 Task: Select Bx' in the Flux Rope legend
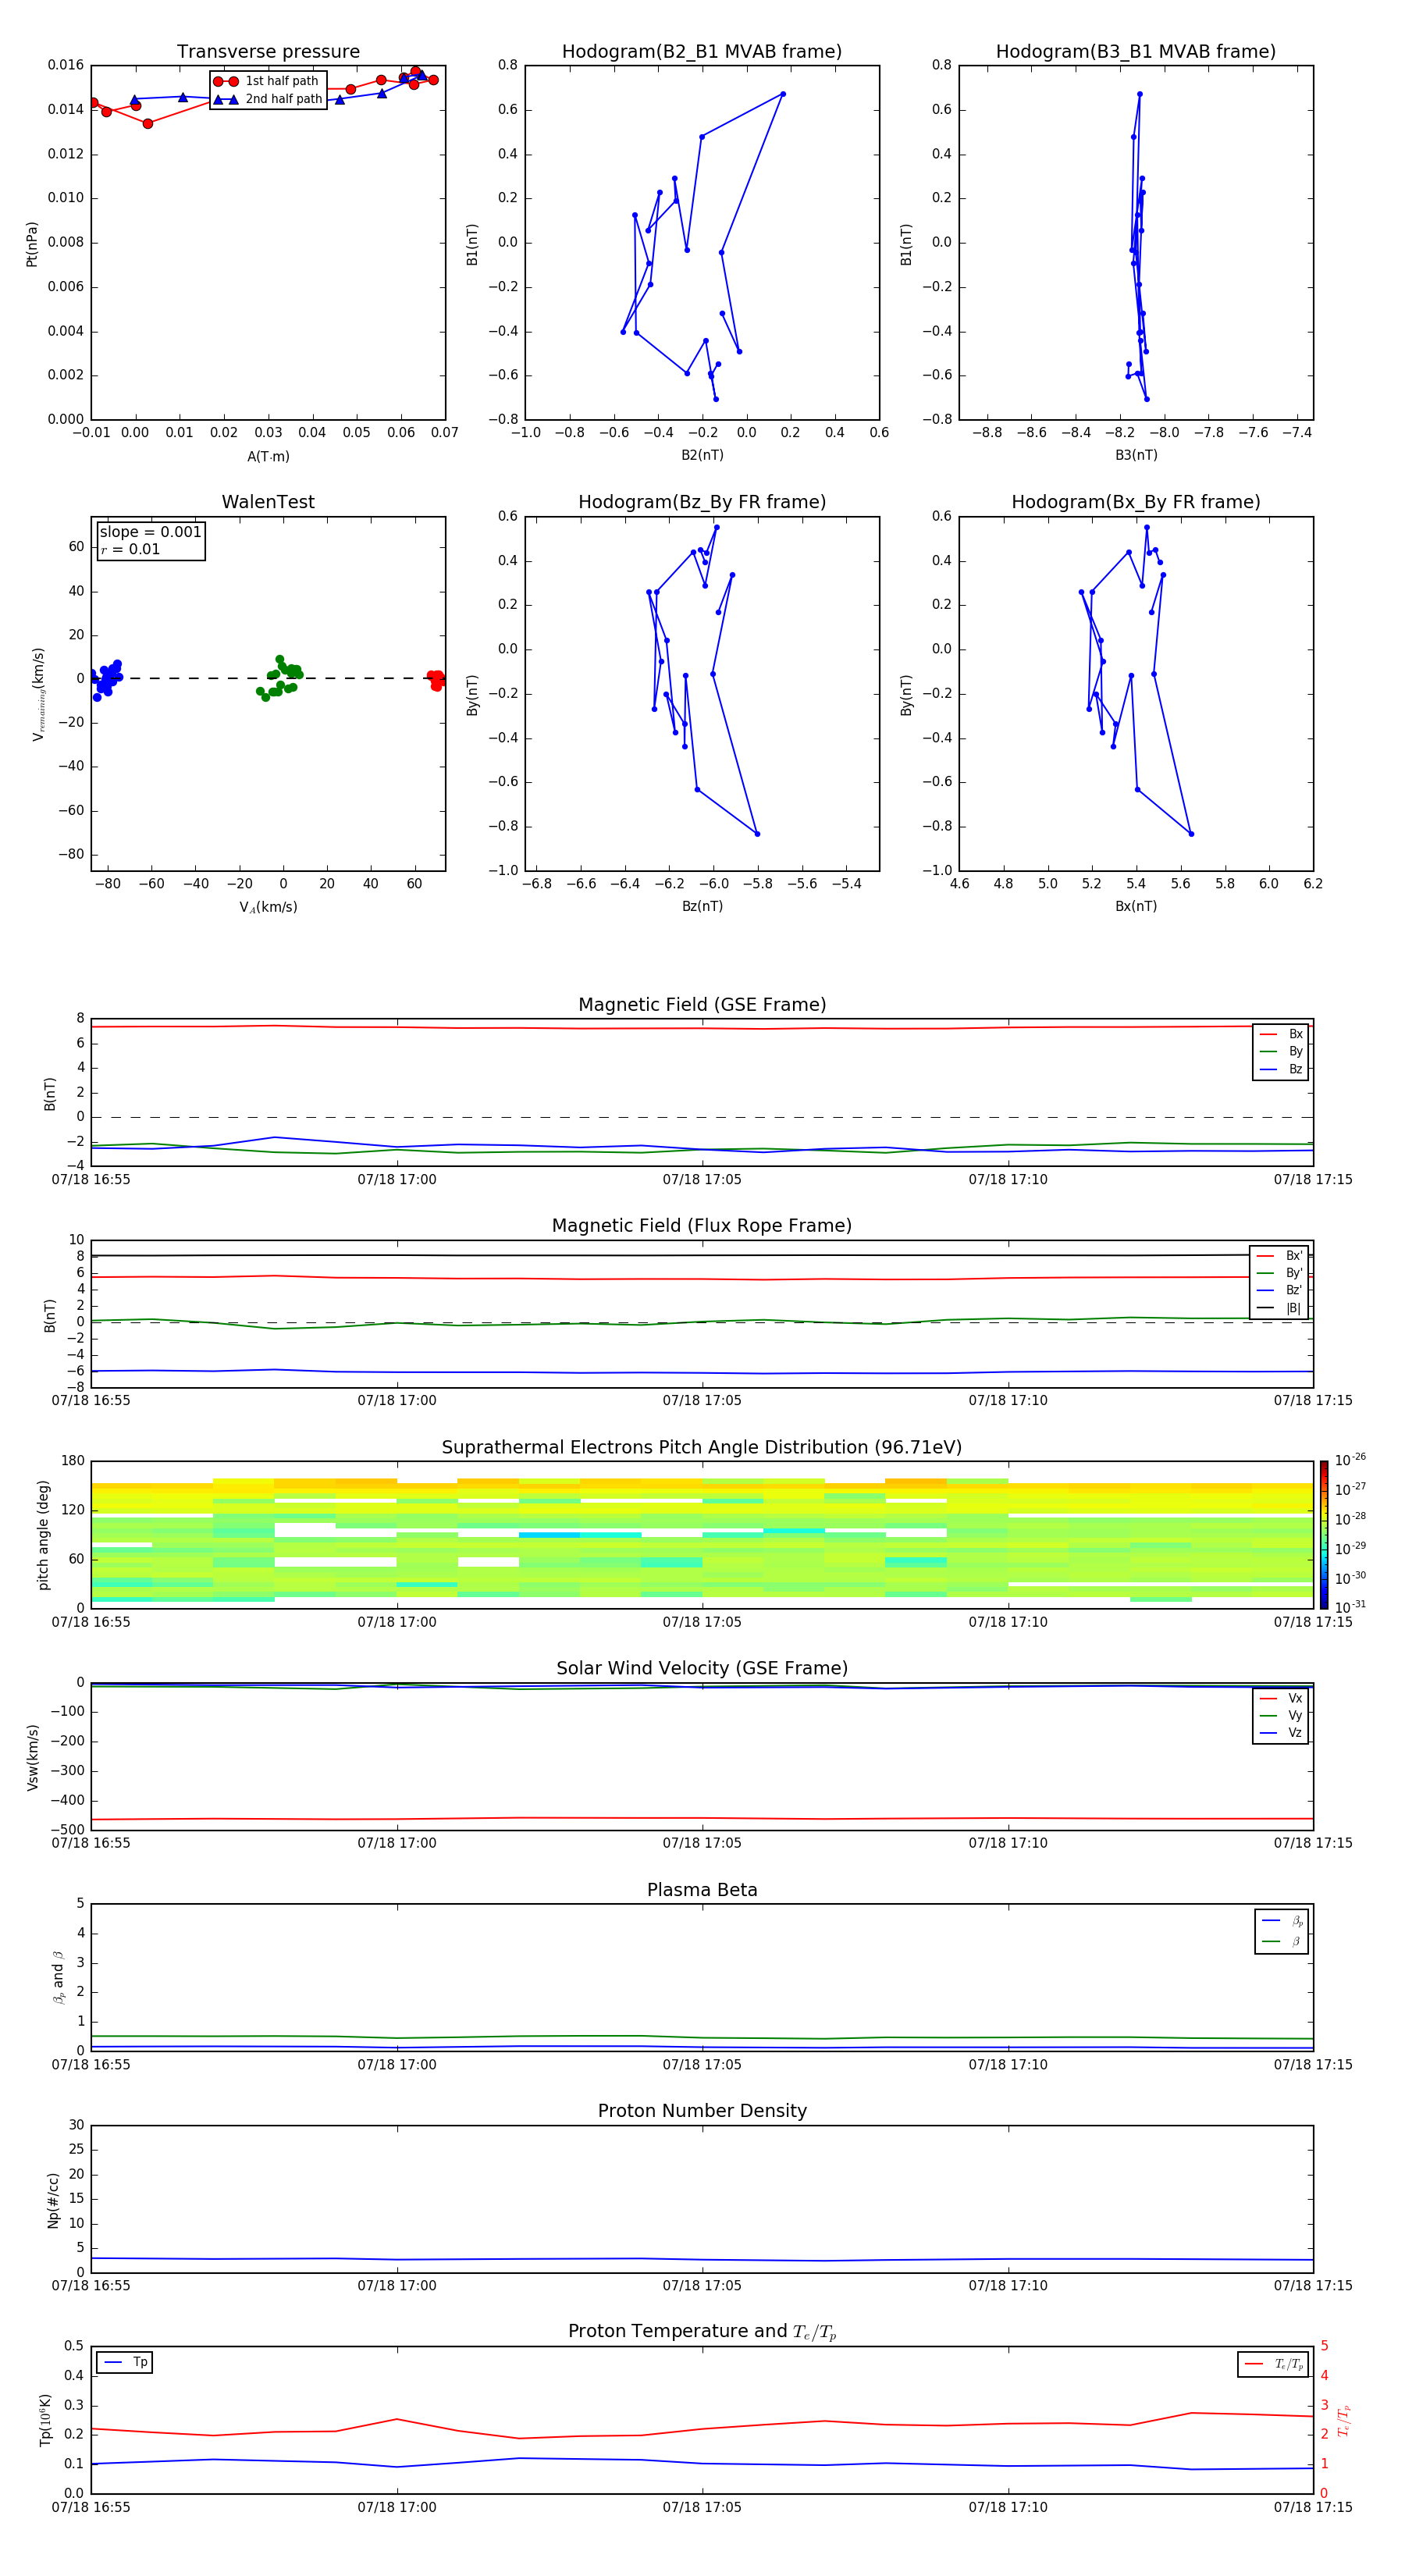coord(1280,1256)
